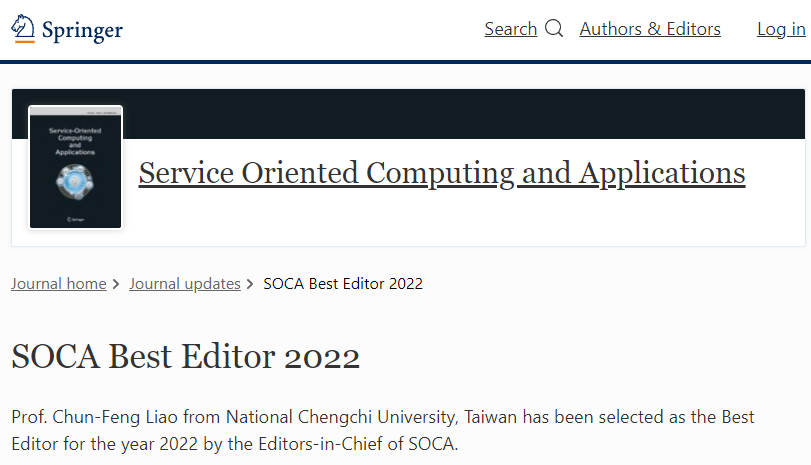Open Service Oriented Computing and Applications title link

(x=442, y=173)
